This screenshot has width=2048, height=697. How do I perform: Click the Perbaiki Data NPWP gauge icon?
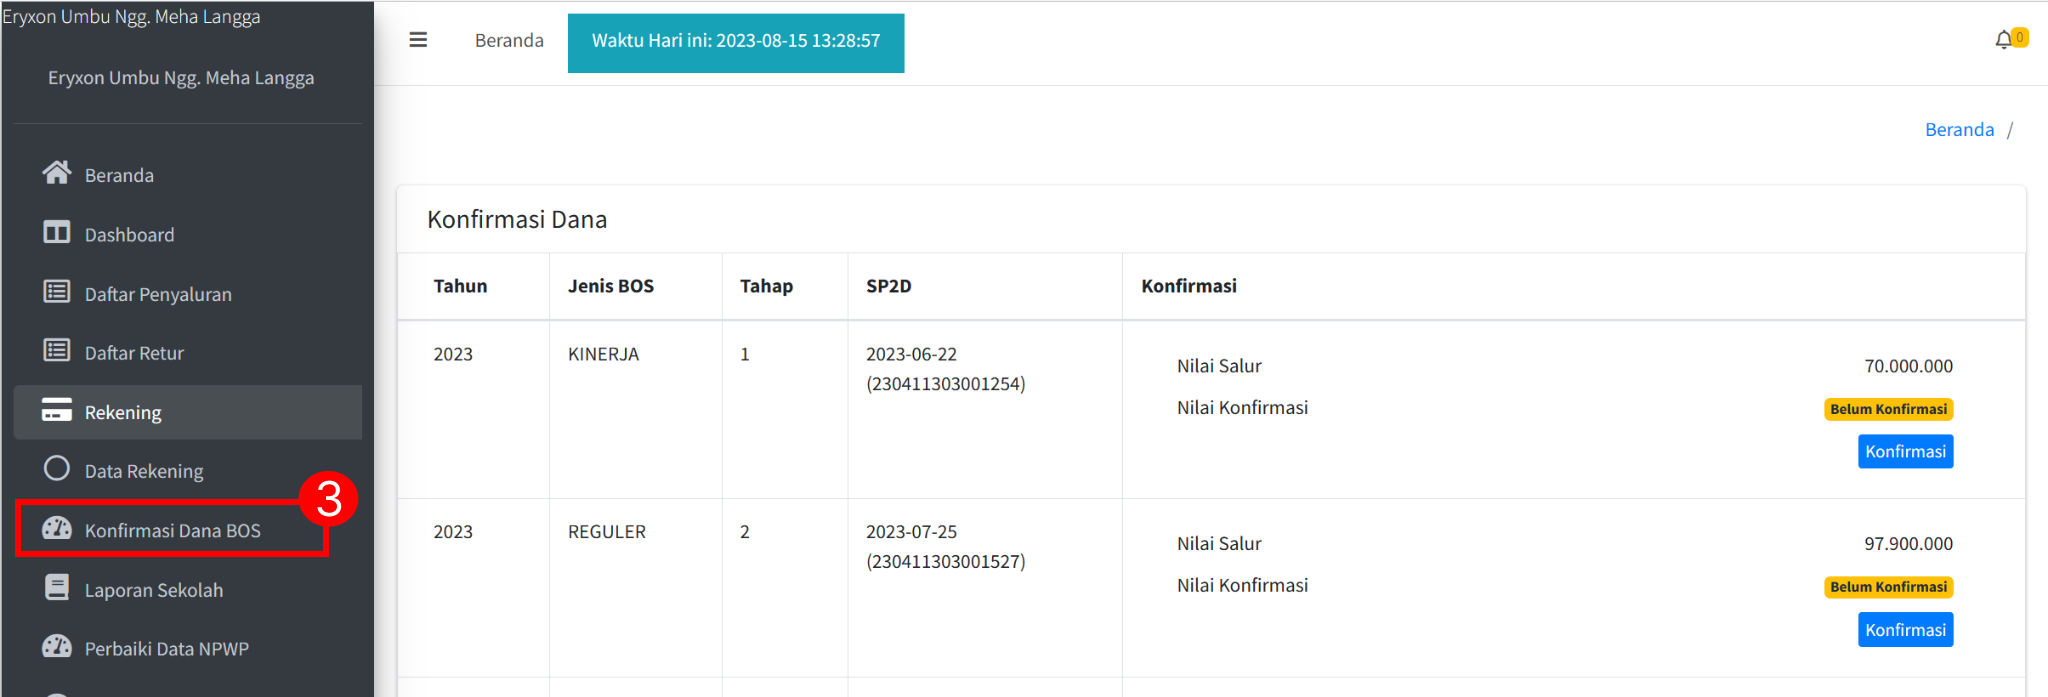pyautogui.click(x=57, y=646)
